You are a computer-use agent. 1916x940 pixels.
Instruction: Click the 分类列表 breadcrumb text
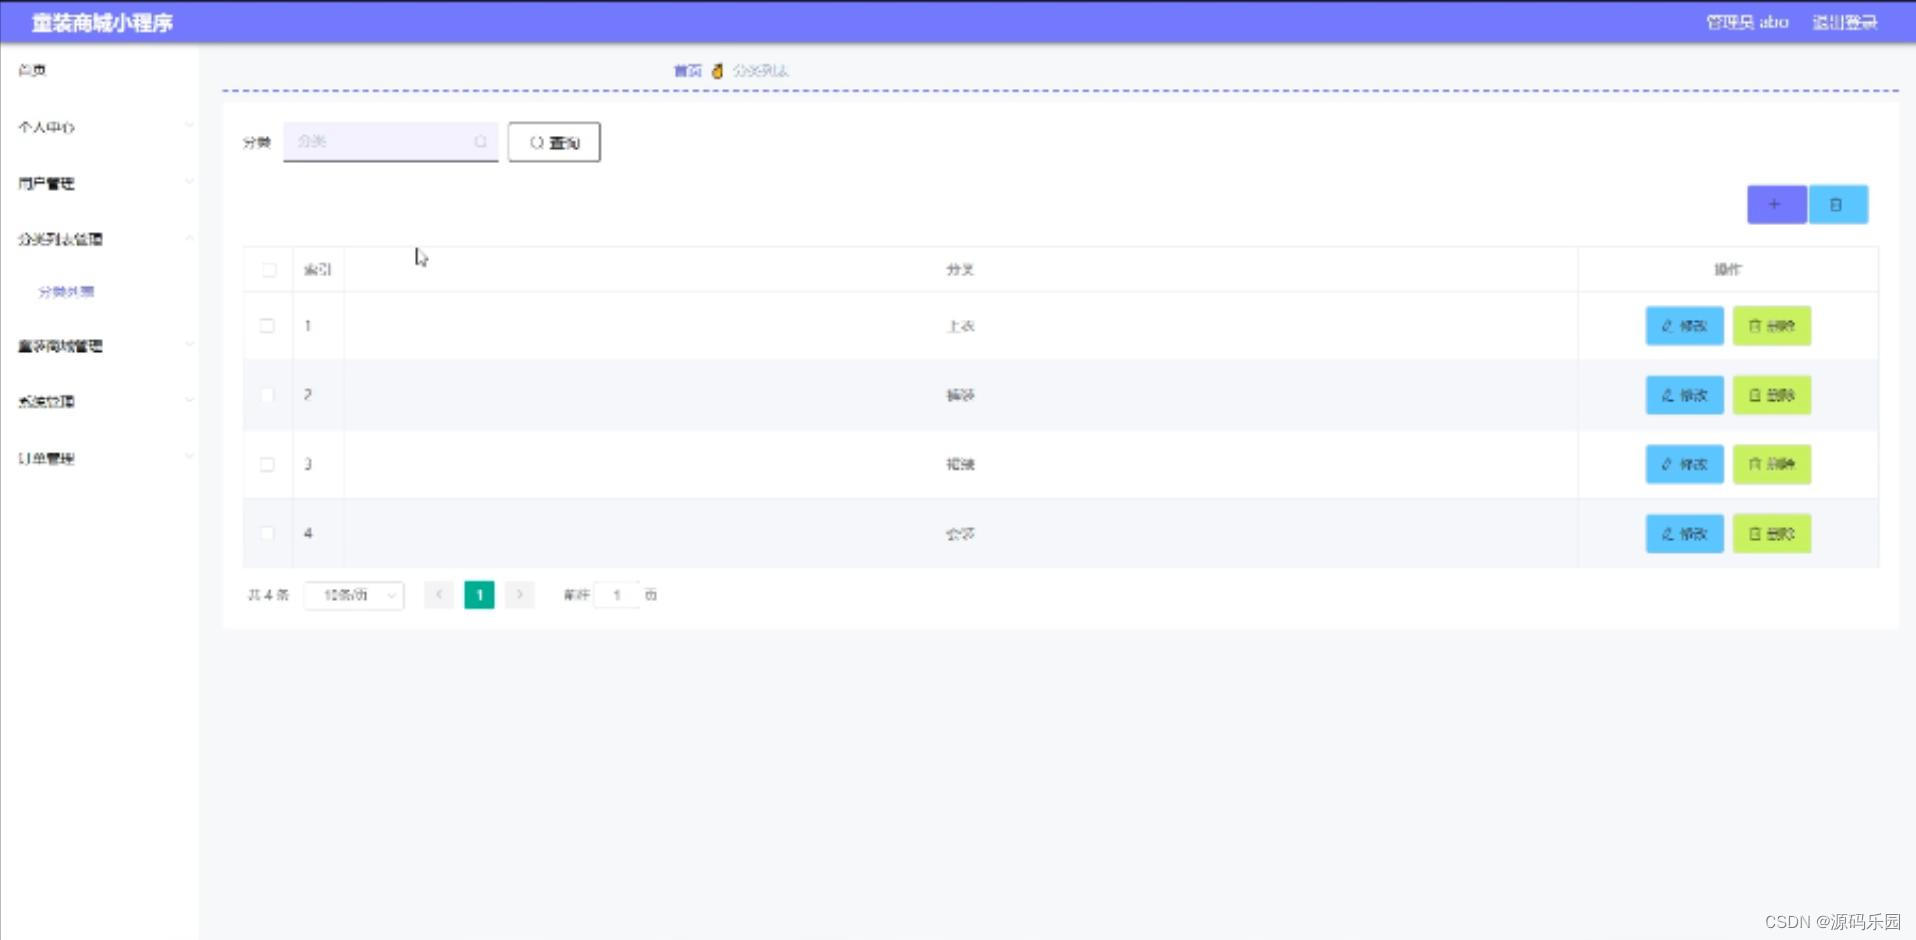point(760,71)
